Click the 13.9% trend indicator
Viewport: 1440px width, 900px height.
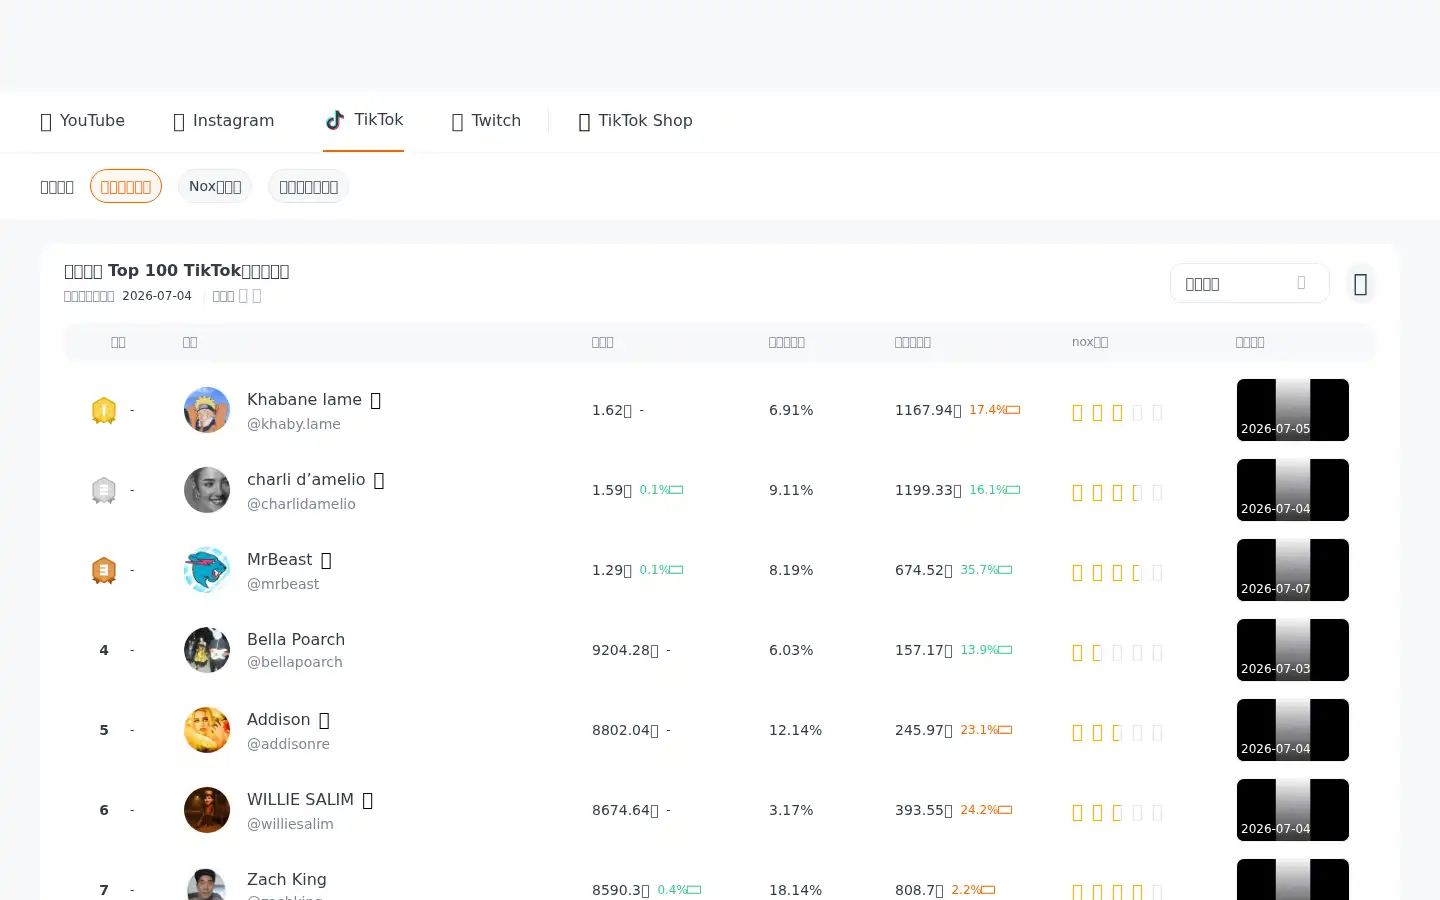click(986, 650)
